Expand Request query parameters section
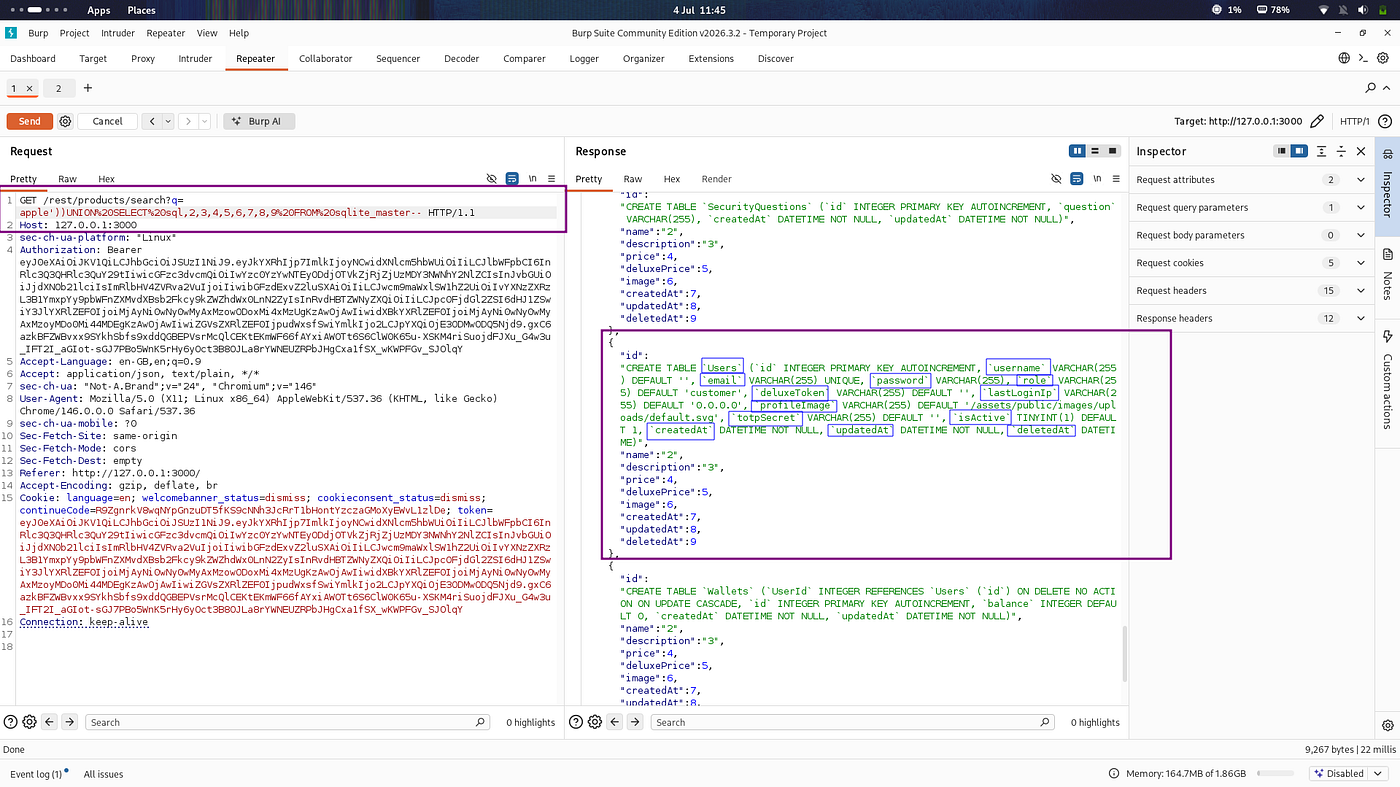 [x=1251, y=207]
